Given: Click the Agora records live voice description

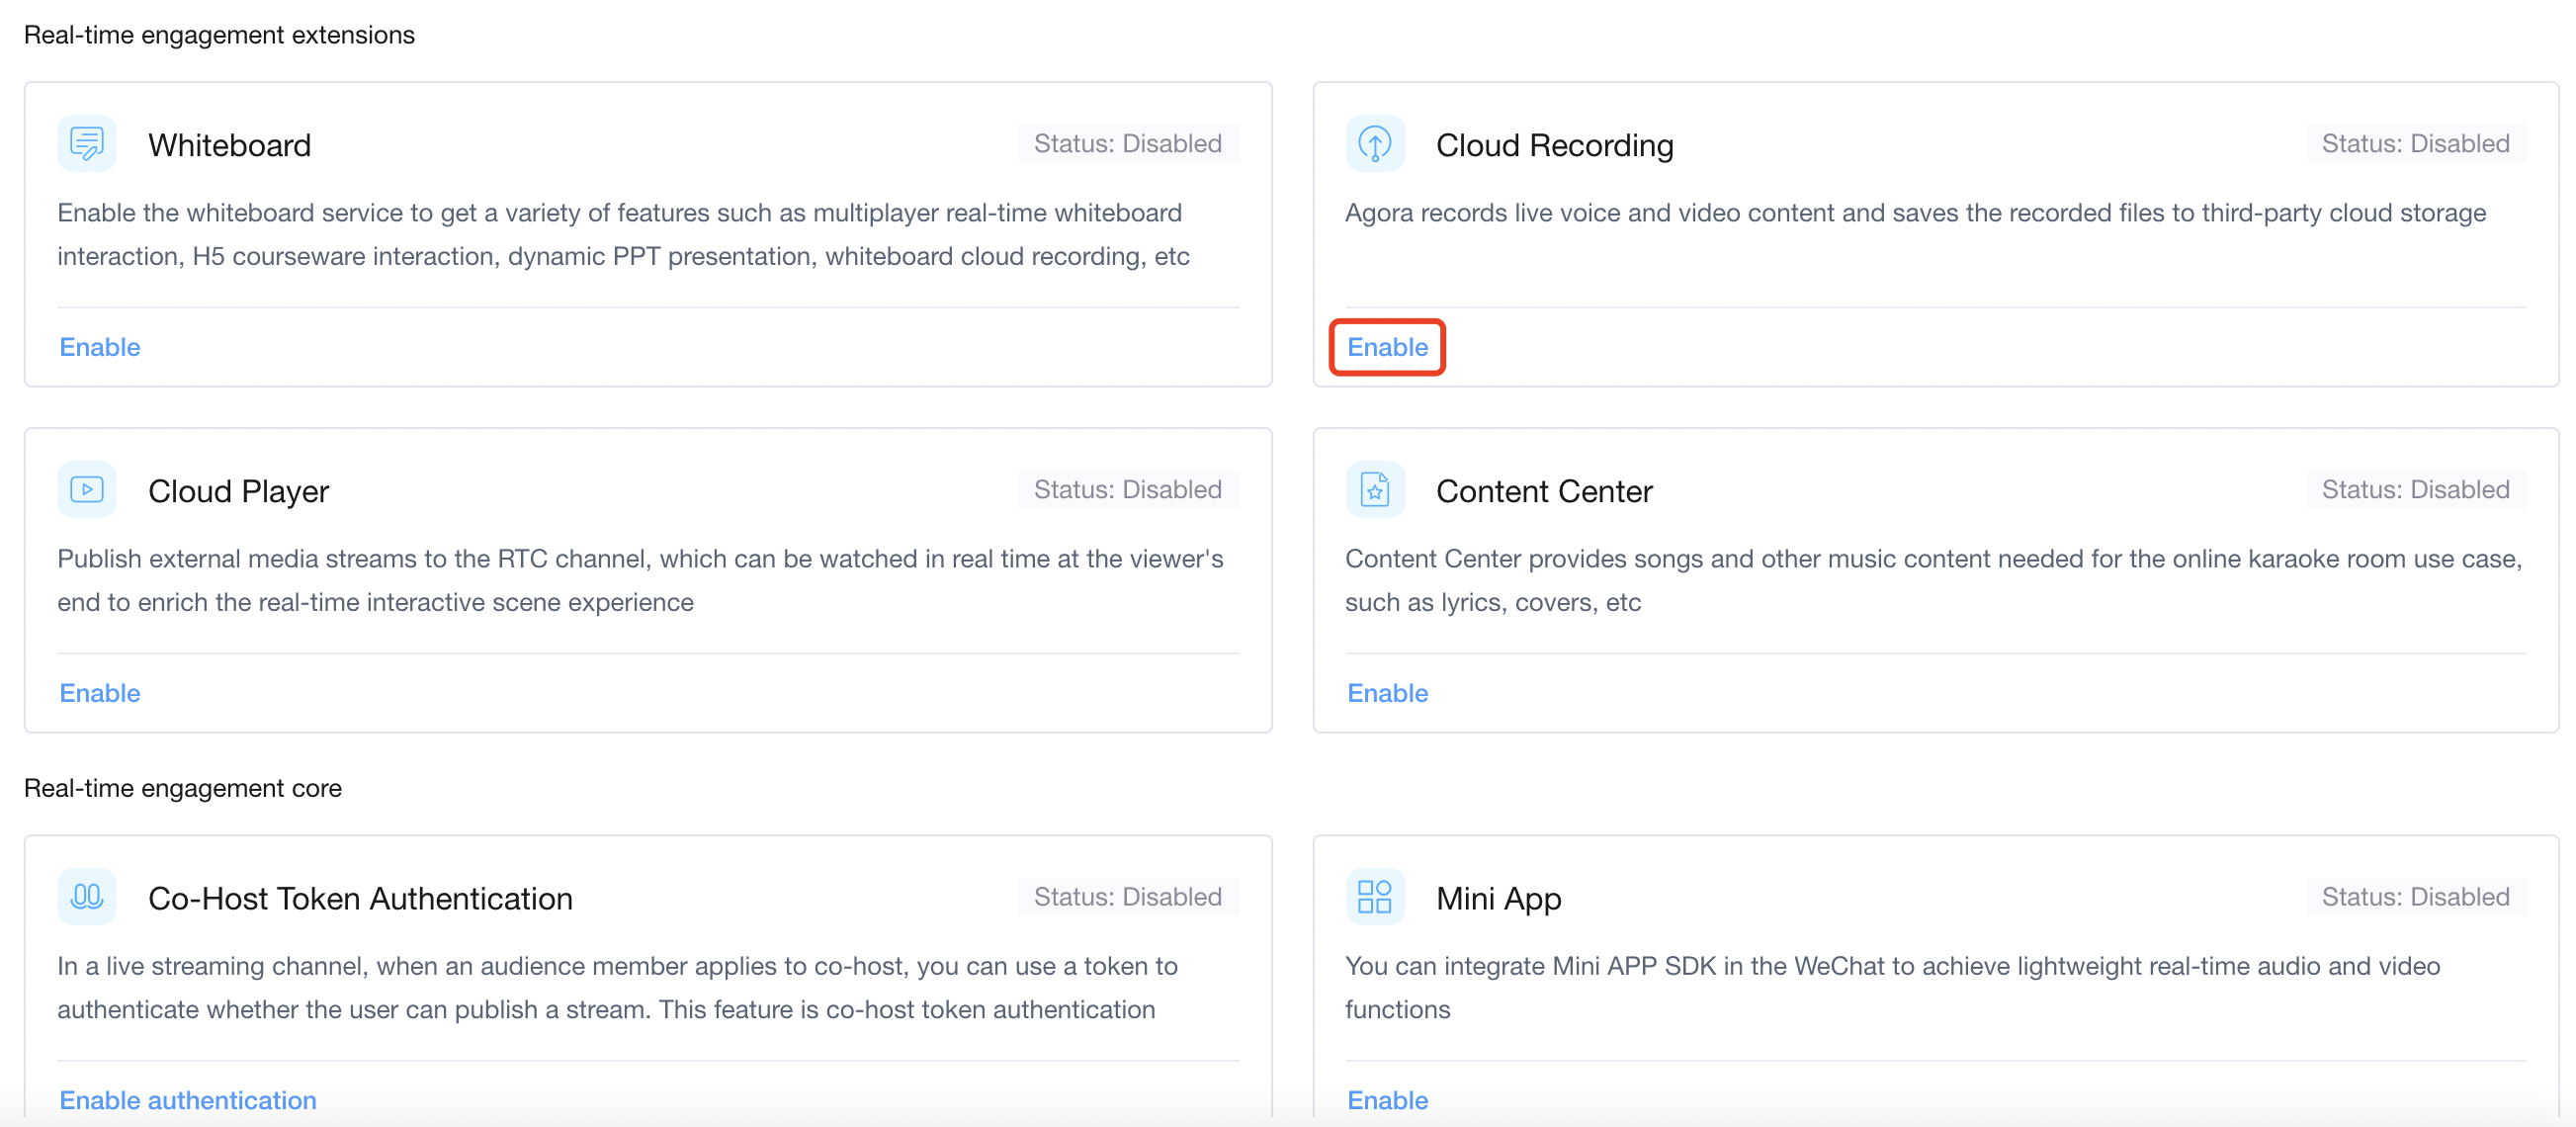Looking at the screenshot, I should [1915, 213].
